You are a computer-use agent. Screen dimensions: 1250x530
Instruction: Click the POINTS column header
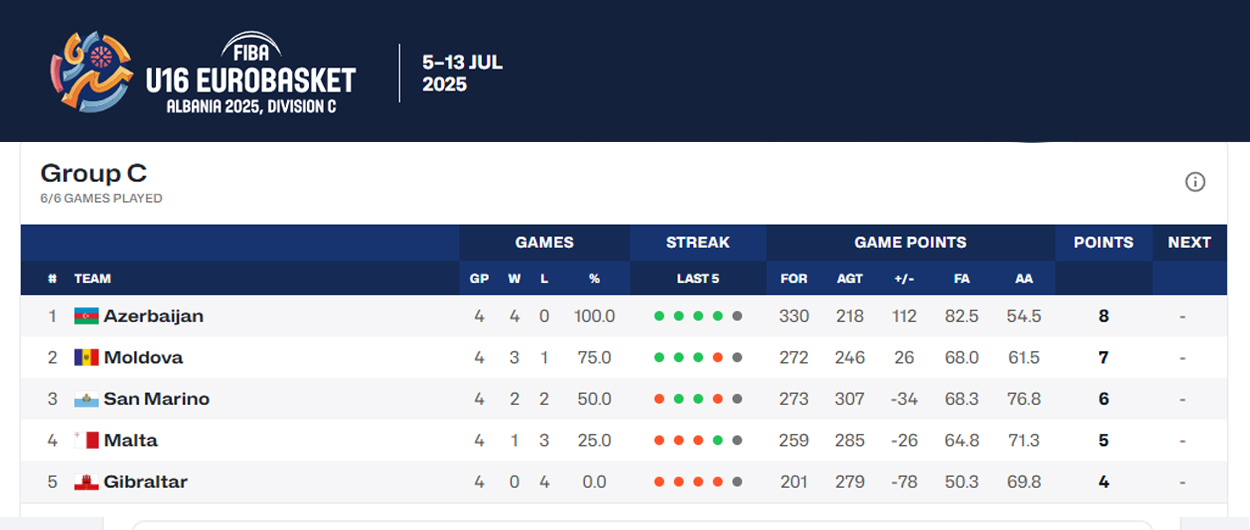point(1103,242)
